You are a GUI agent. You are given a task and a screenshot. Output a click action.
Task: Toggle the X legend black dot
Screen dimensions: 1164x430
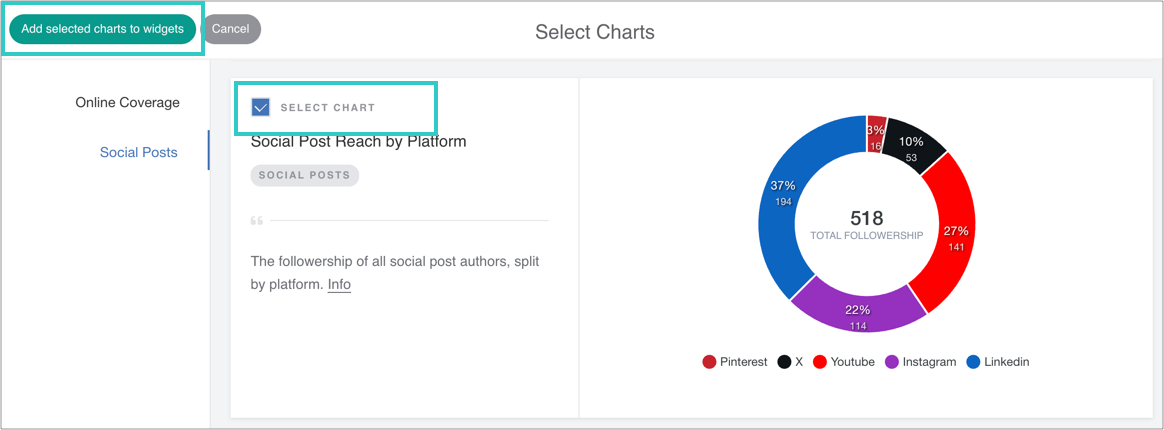(x=785, y=362)
